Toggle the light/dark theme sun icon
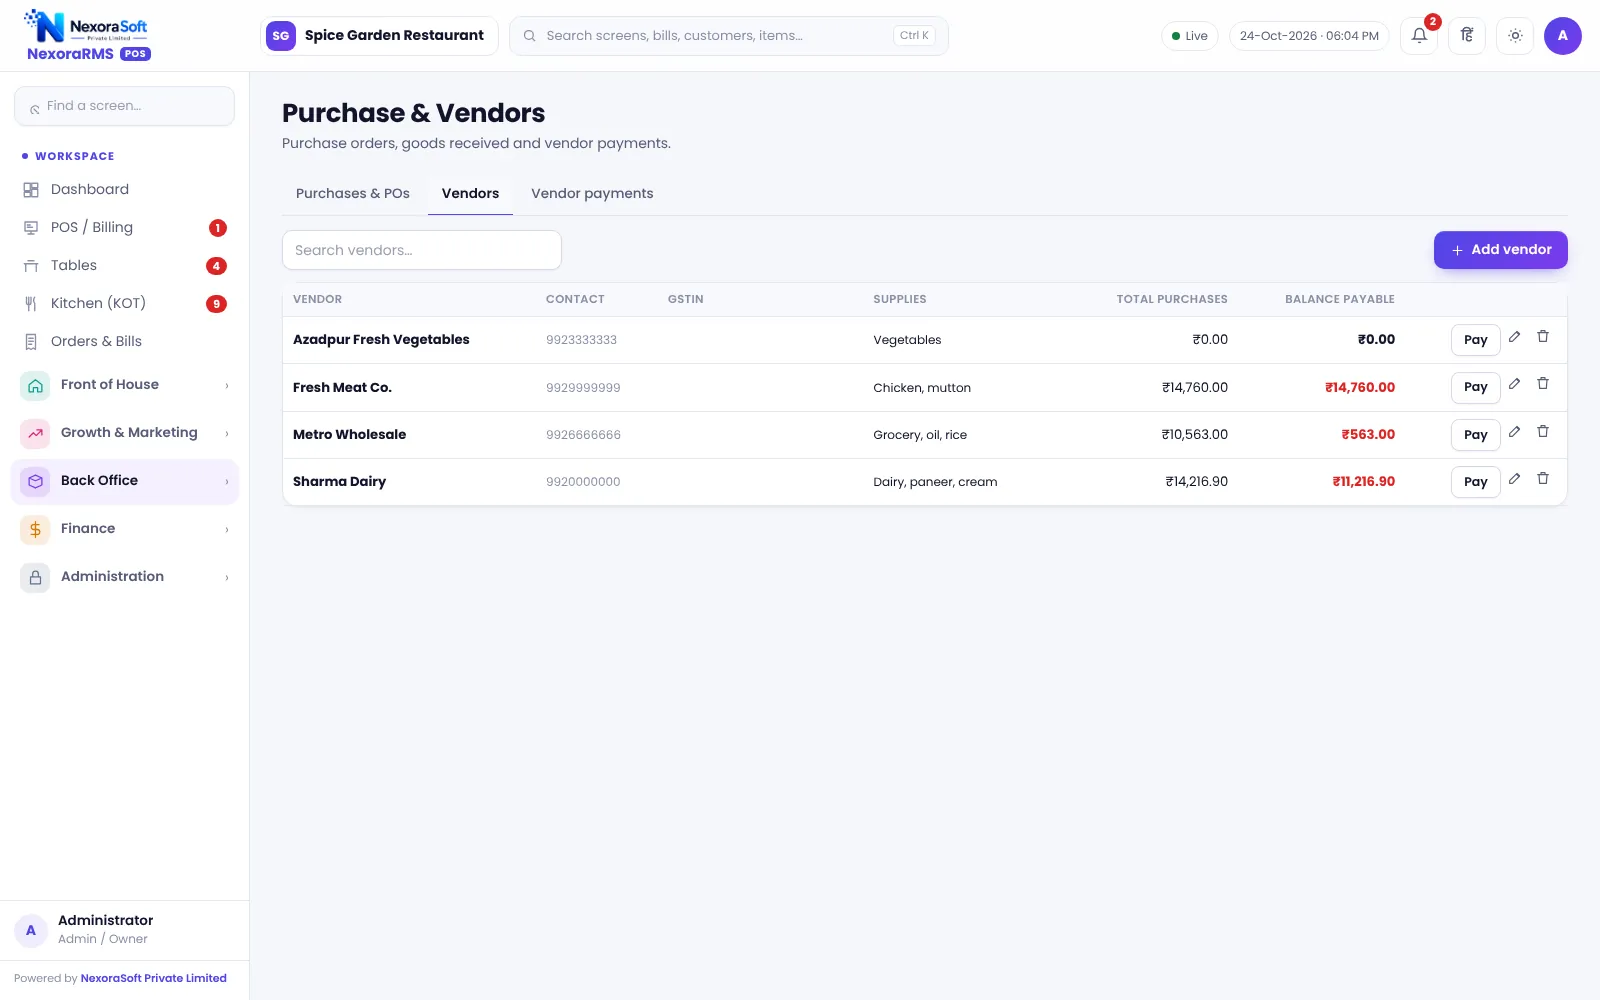Viewport: 1600px width, 1000px height. point(1515,36)
